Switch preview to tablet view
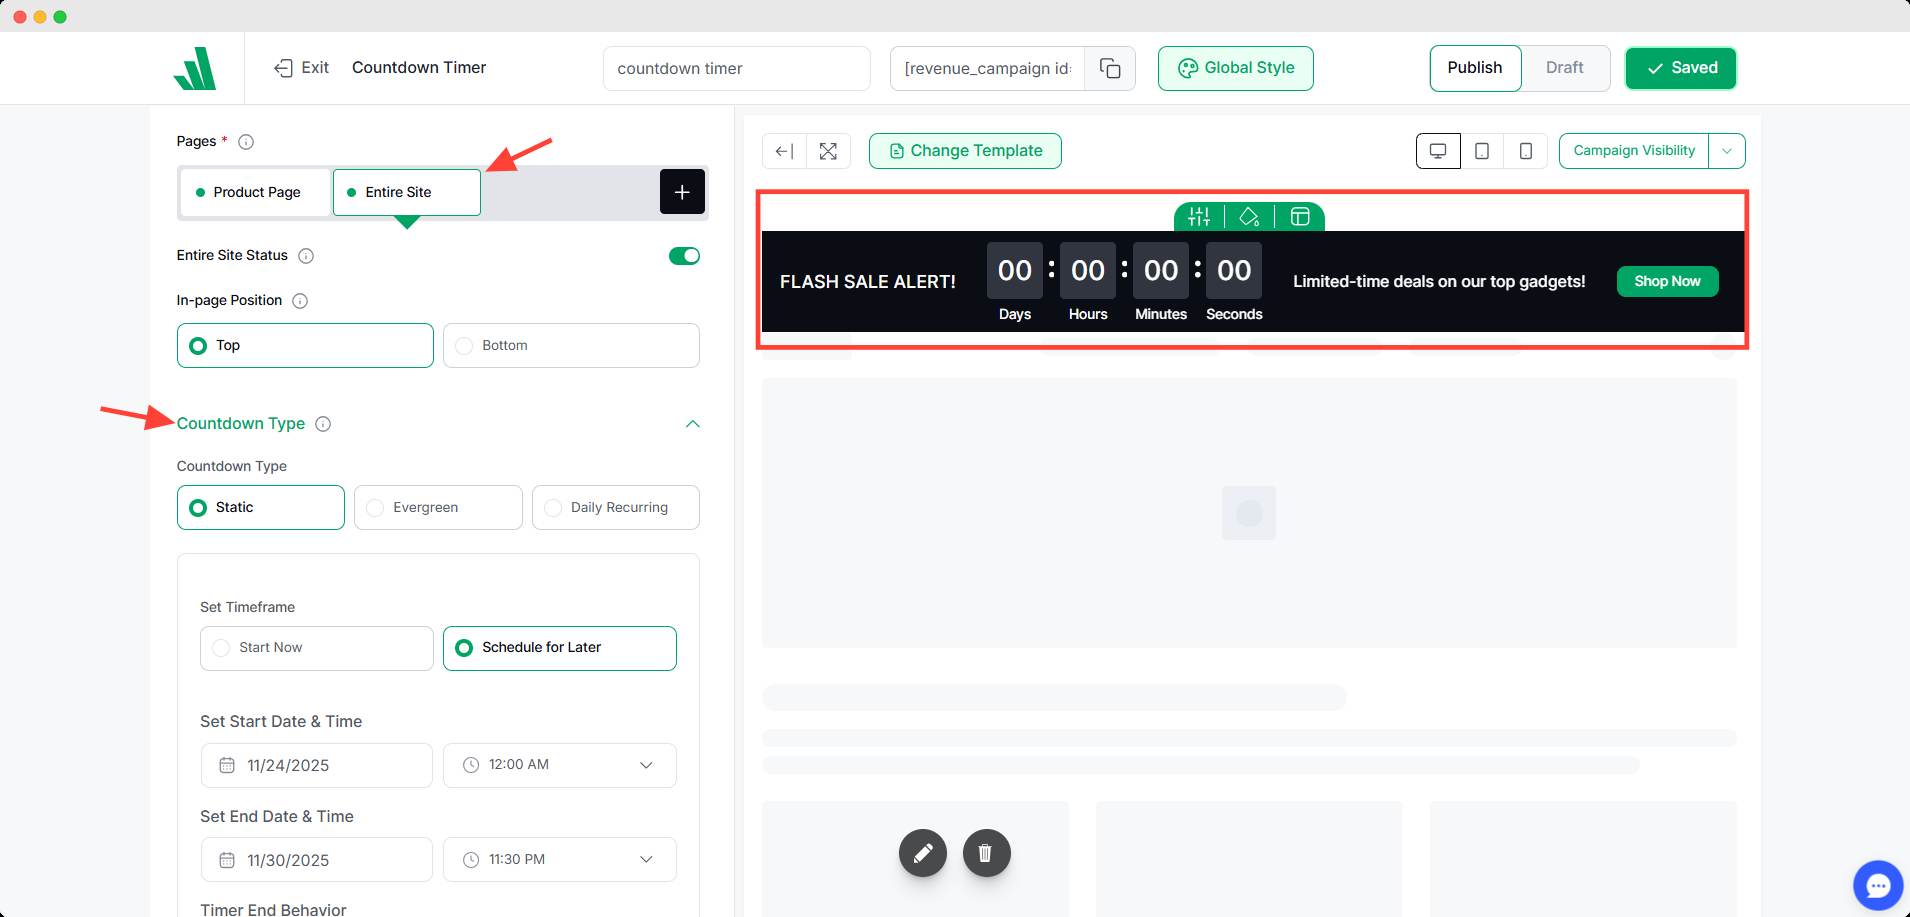1910x917 pixels. click(1481, 150)
